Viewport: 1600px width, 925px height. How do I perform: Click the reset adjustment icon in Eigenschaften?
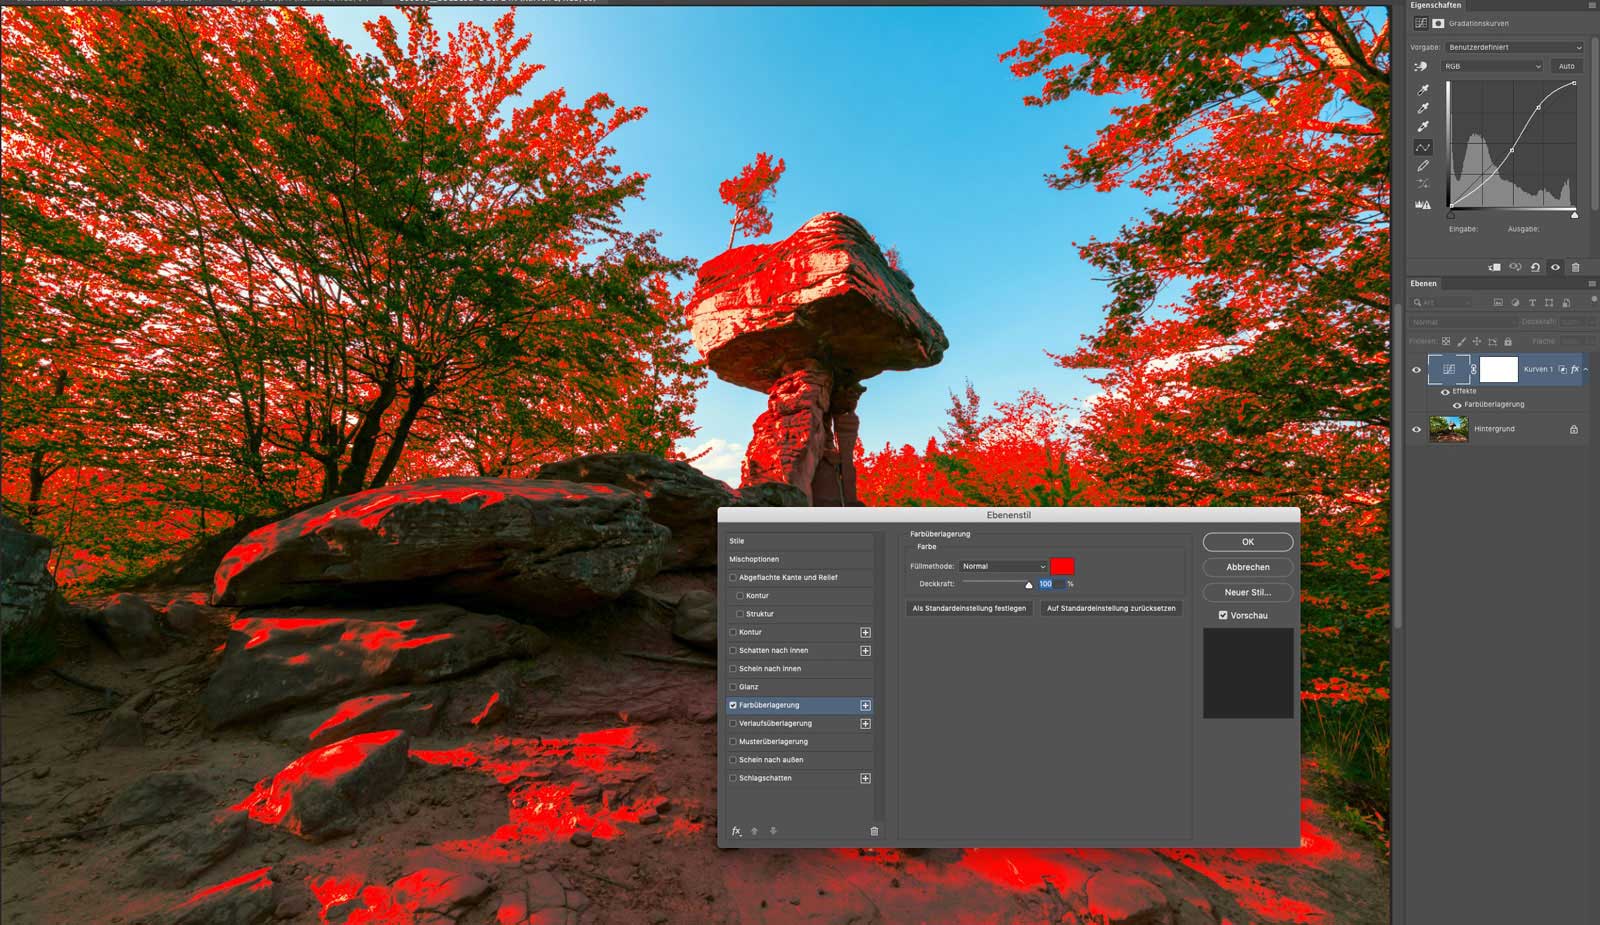tap(1535, 267)
